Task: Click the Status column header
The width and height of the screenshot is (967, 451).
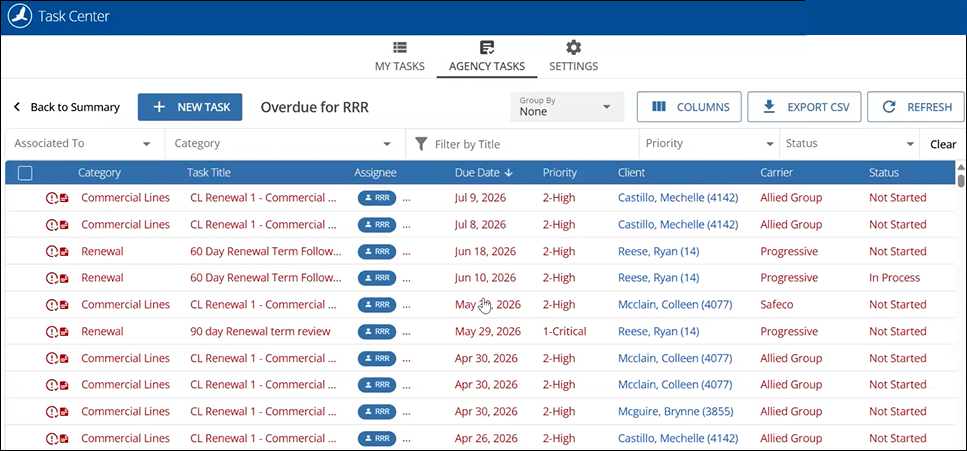Action: (884, 173)
